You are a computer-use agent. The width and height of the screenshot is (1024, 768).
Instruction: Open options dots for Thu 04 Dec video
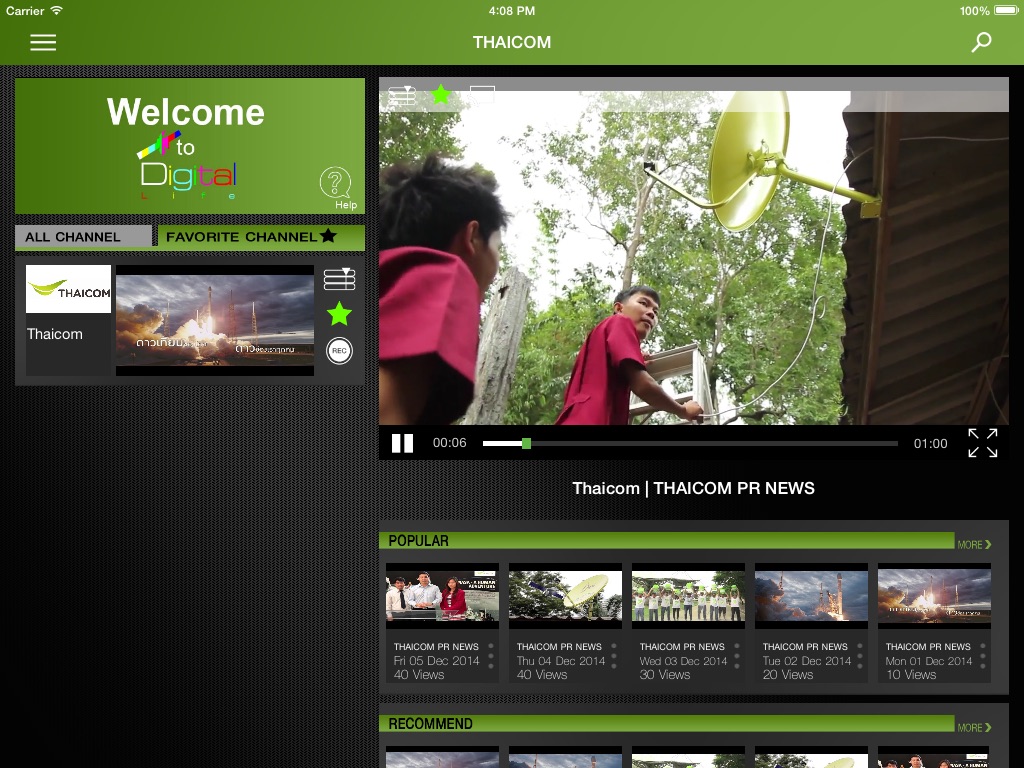point(614,656)
